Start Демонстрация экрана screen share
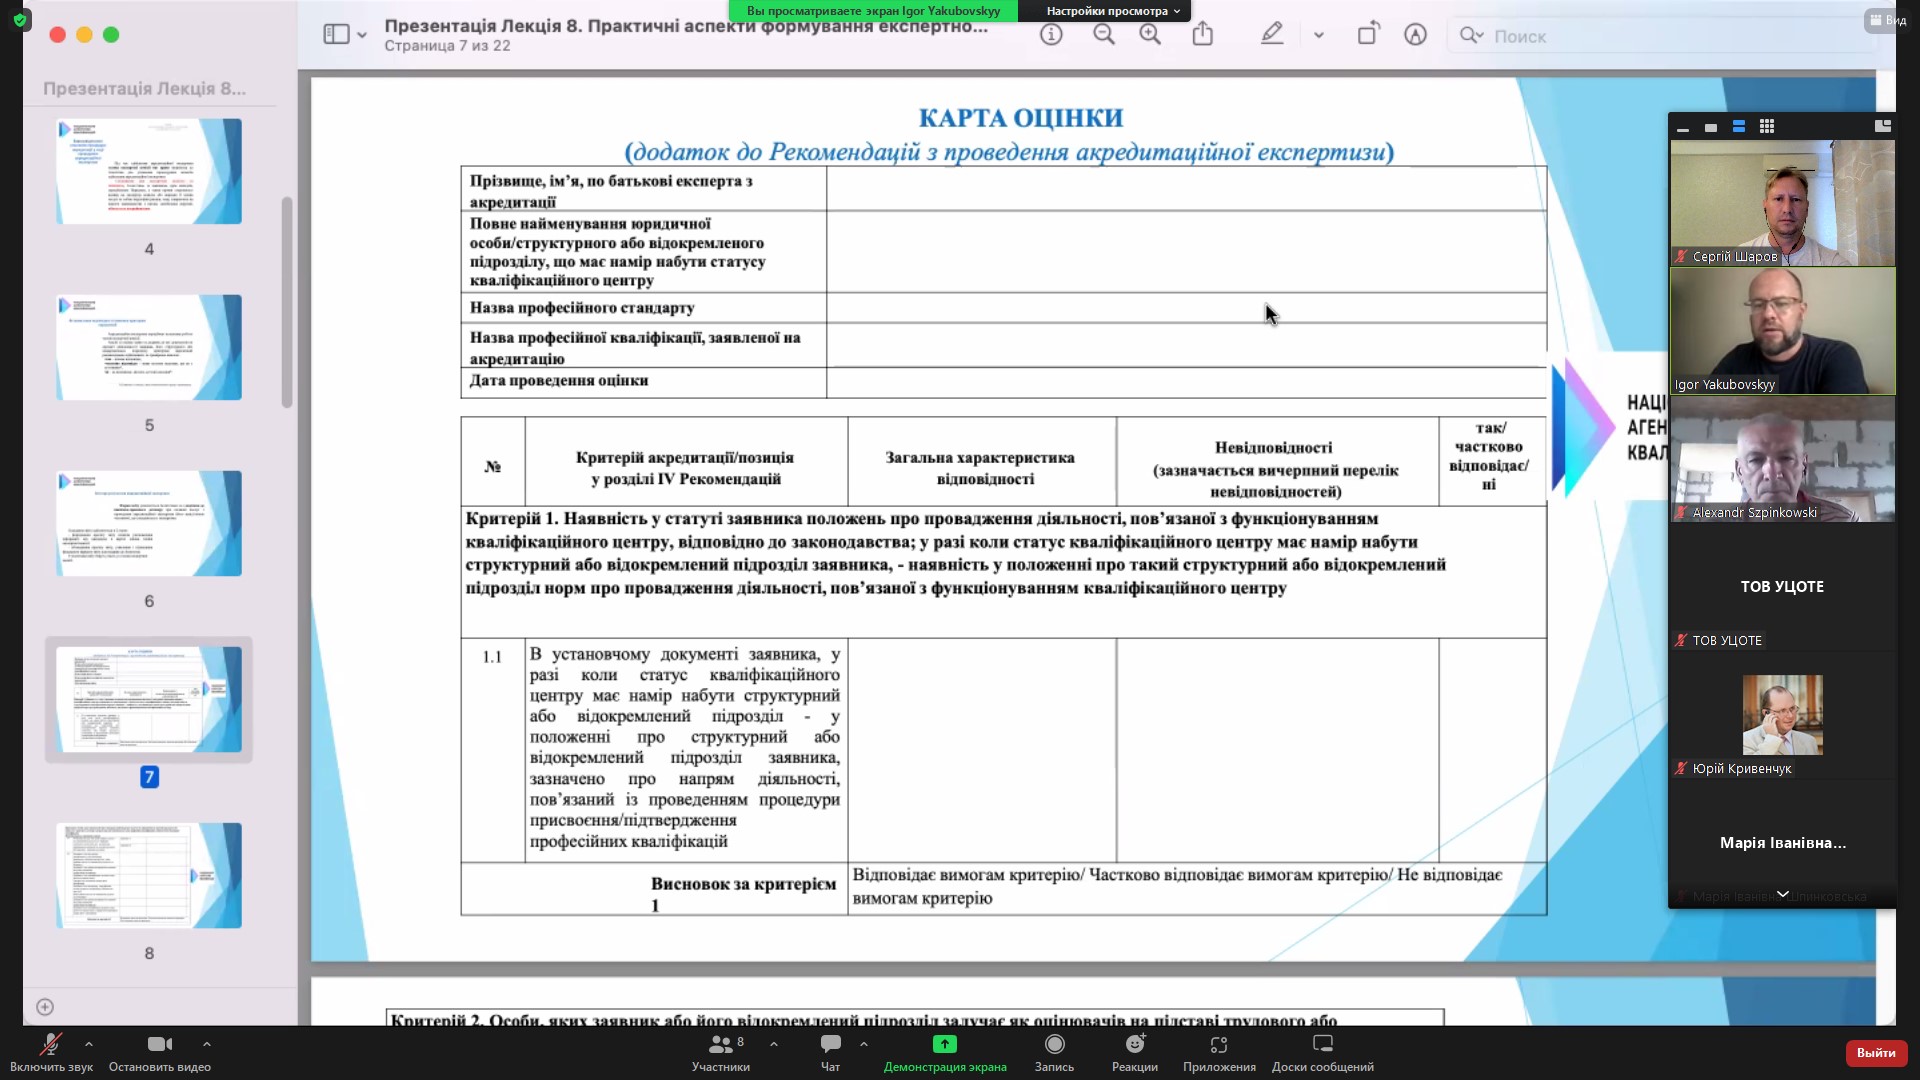The width and height of the screenshot is (1920, 1080). pyautogui.click(x=945, y=1053)
